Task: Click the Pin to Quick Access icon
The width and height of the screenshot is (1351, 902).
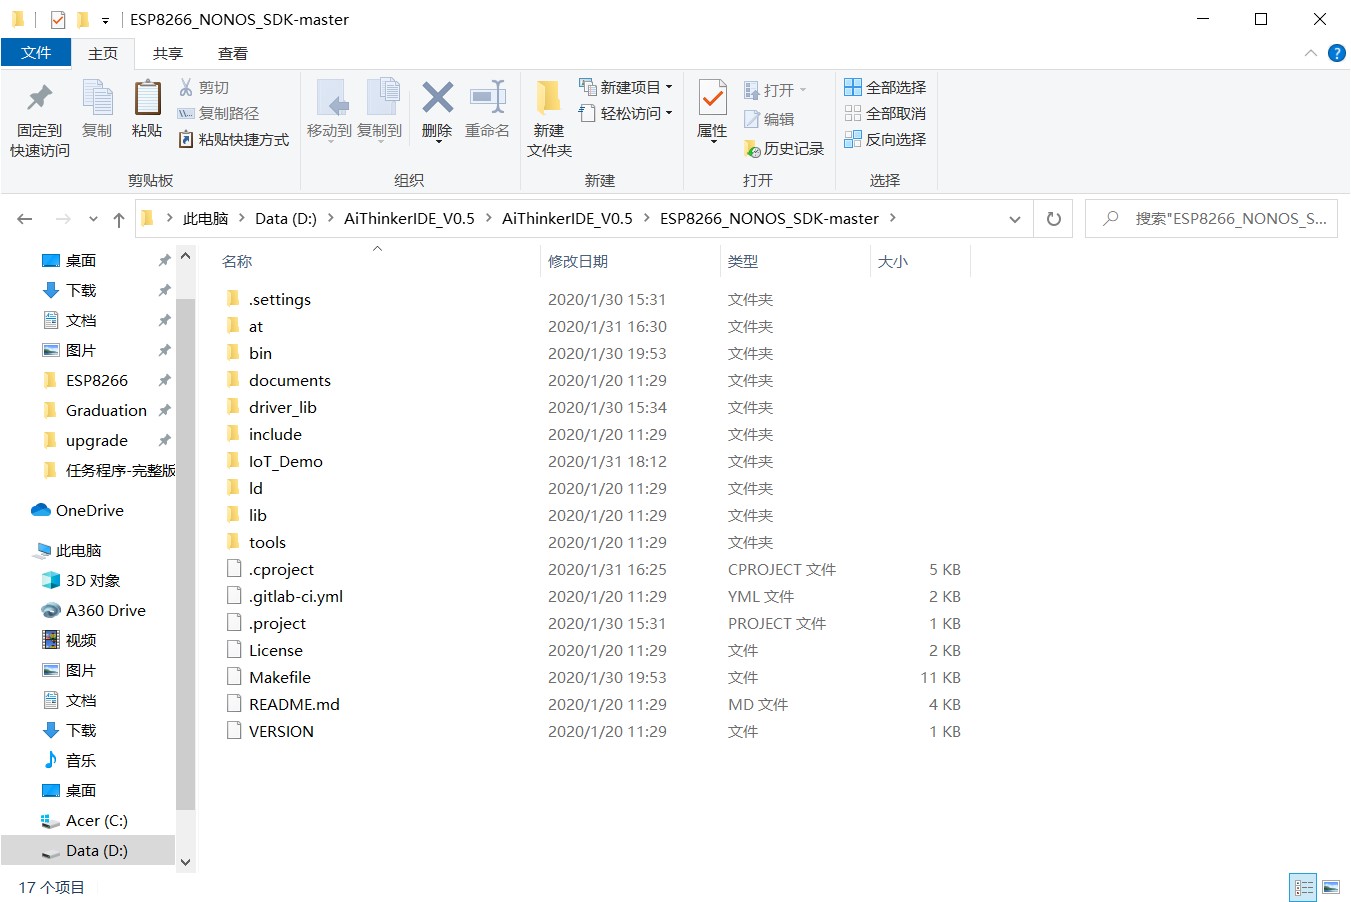Action: click(40, 100)
